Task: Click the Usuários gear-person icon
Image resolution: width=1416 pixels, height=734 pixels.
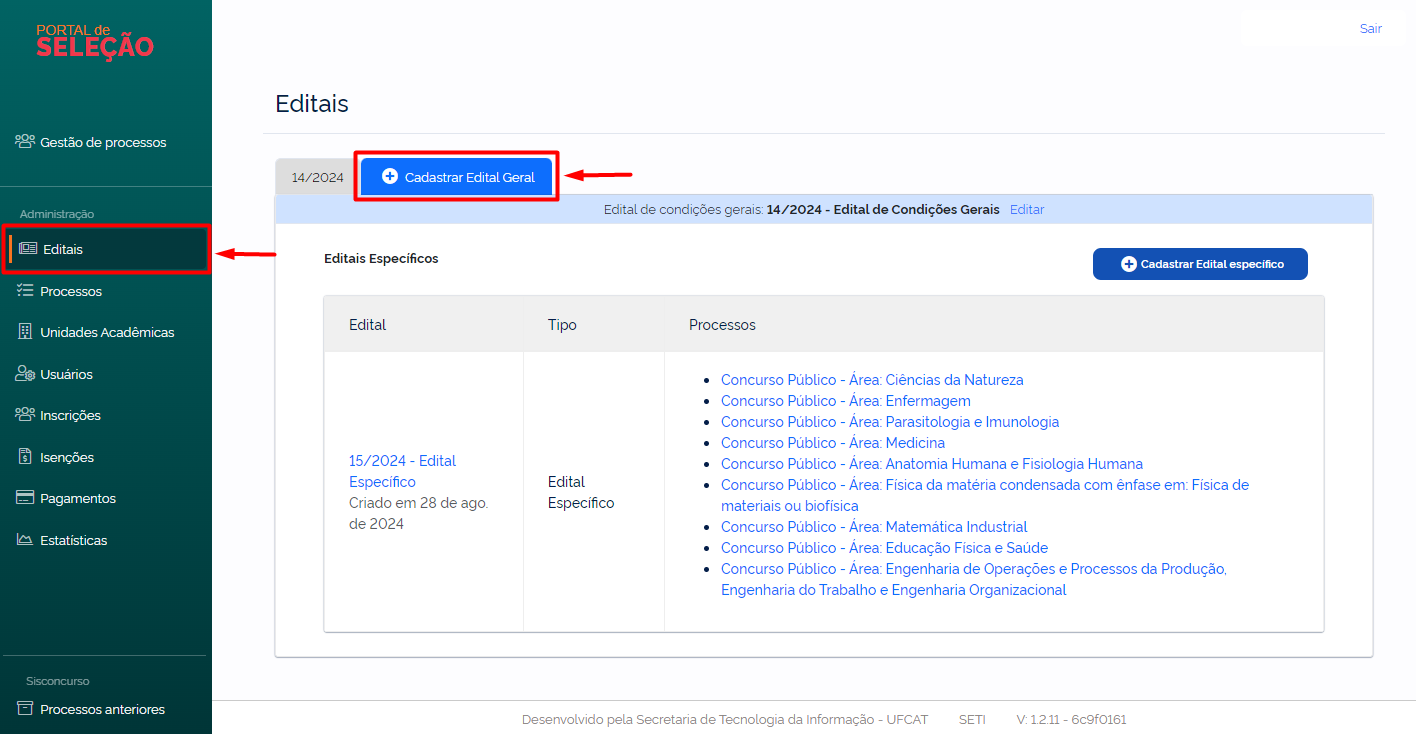Action: pos(25,373)
